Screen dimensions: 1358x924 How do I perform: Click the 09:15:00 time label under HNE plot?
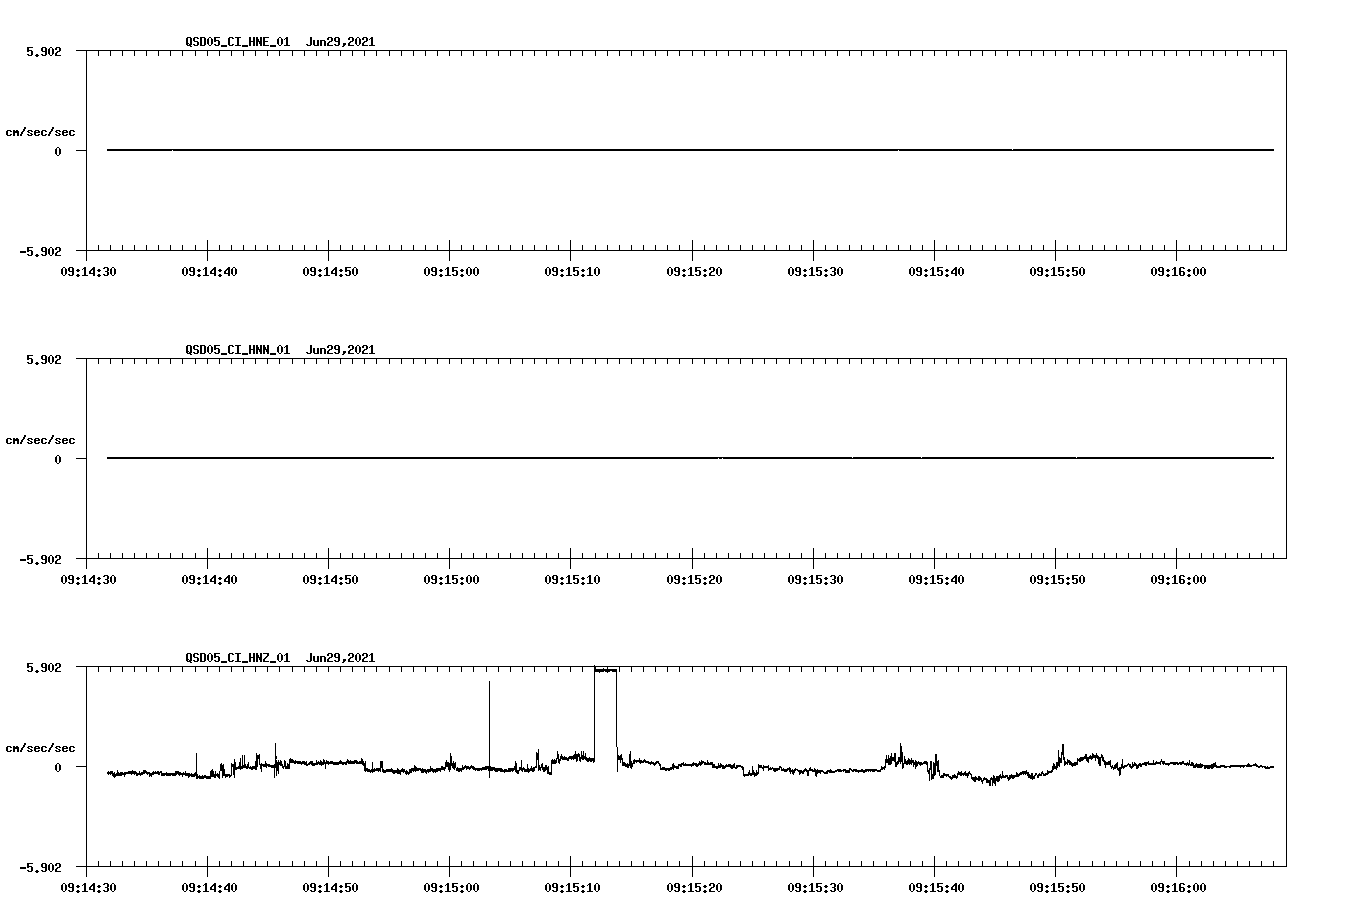(x=450, y=272)
